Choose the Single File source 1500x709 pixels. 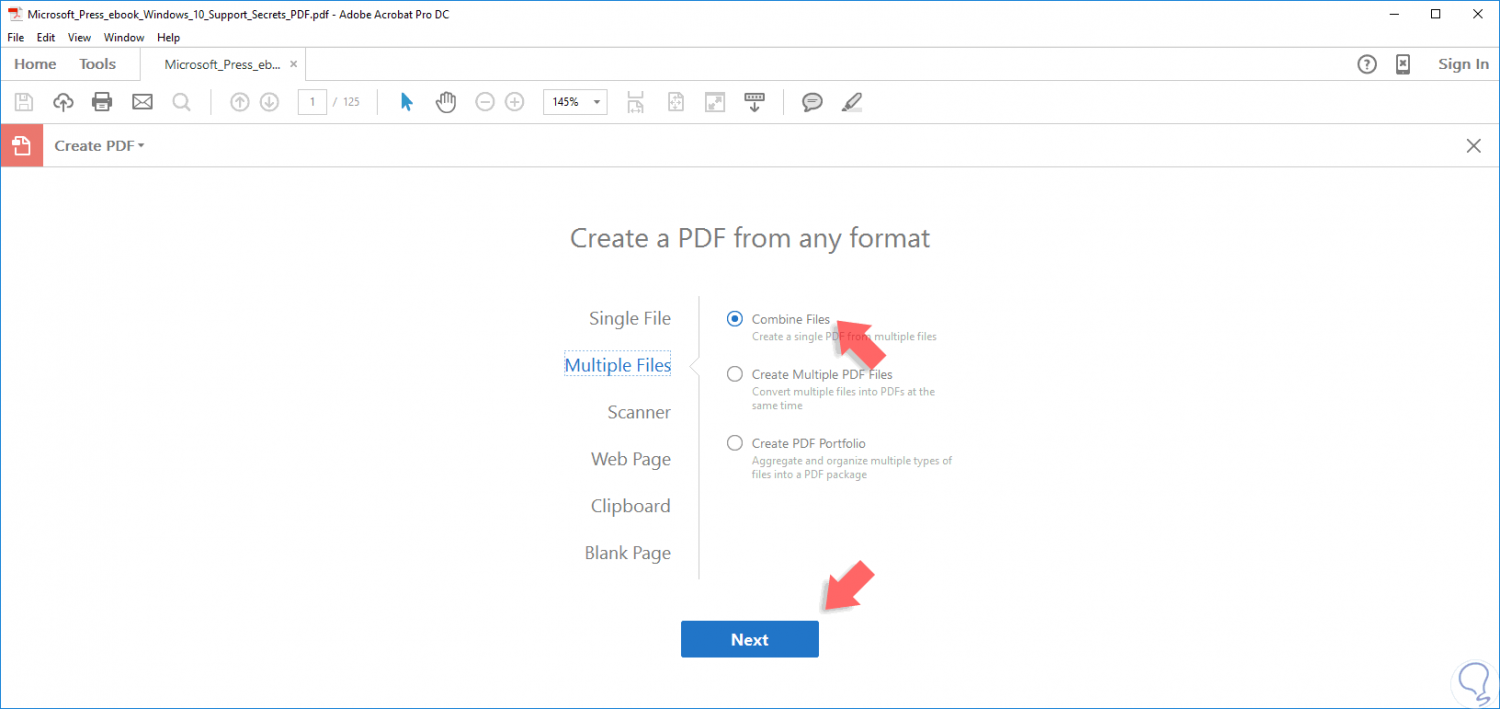630,318
